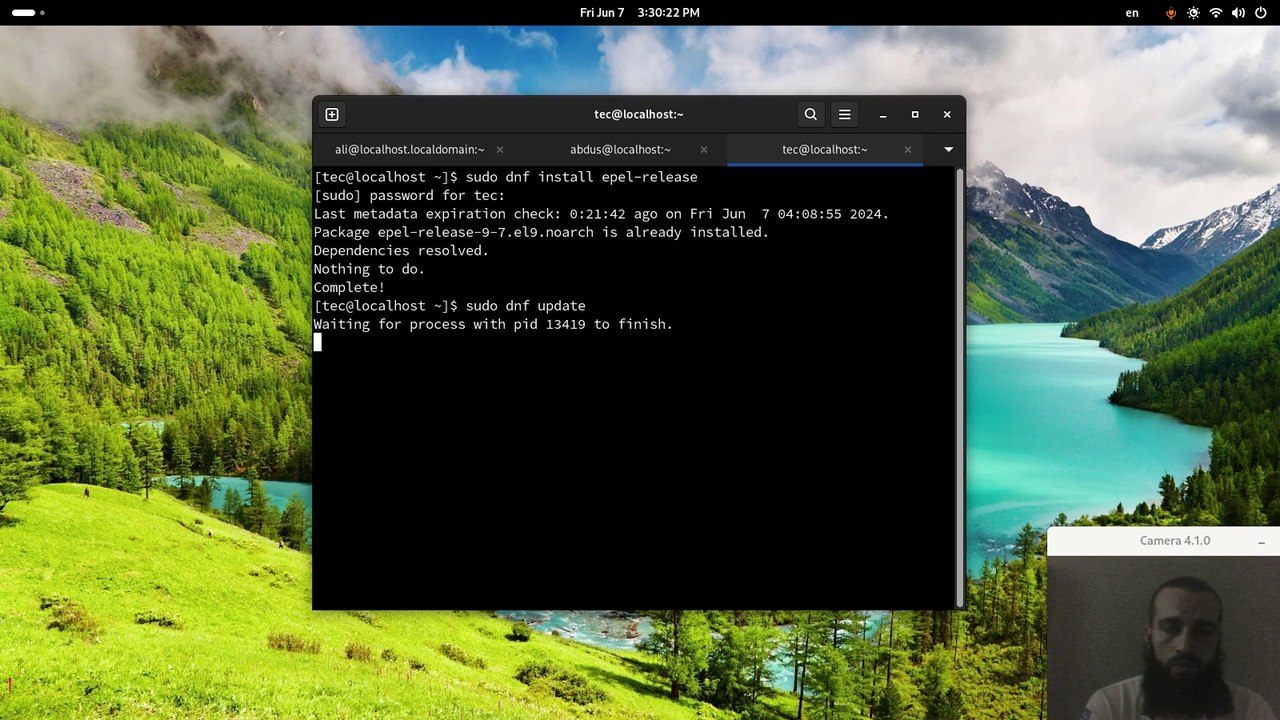
Task: Click the camera preview video feed
Action: pyautogui.click(x=1164, y=638)
